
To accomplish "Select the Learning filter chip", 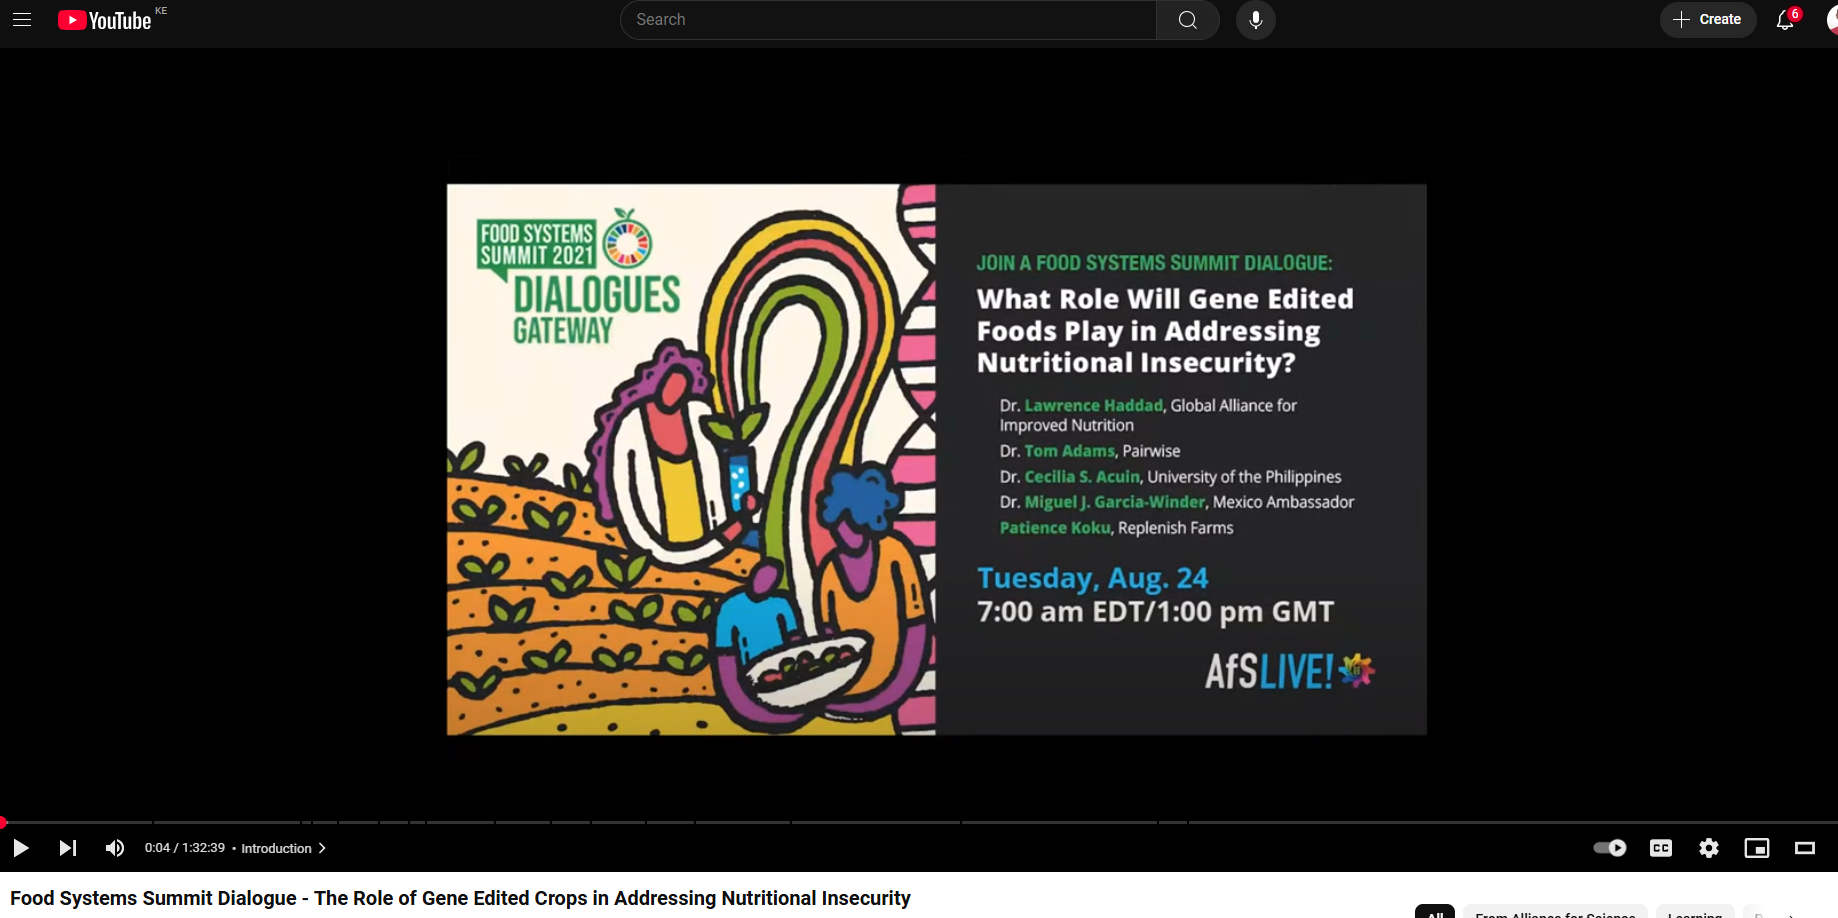I will point(1695,912).
